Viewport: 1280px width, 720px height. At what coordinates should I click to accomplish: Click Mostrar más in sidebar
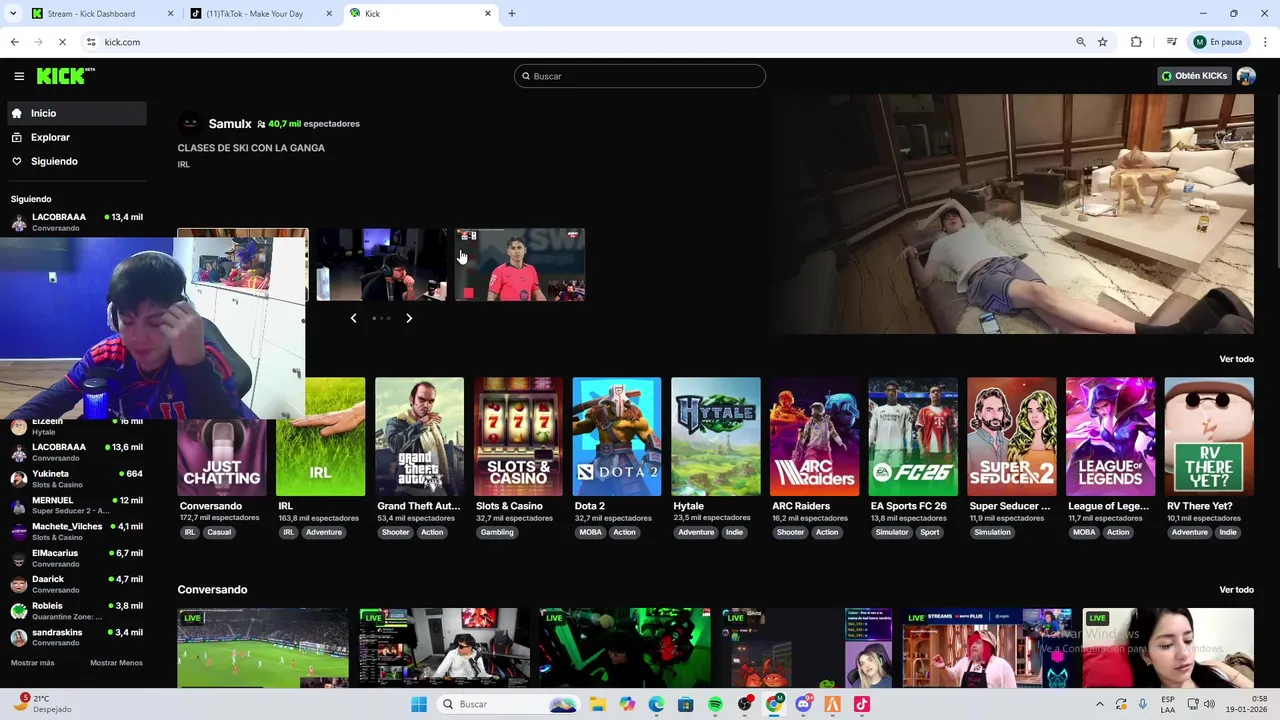pos(33,663)
